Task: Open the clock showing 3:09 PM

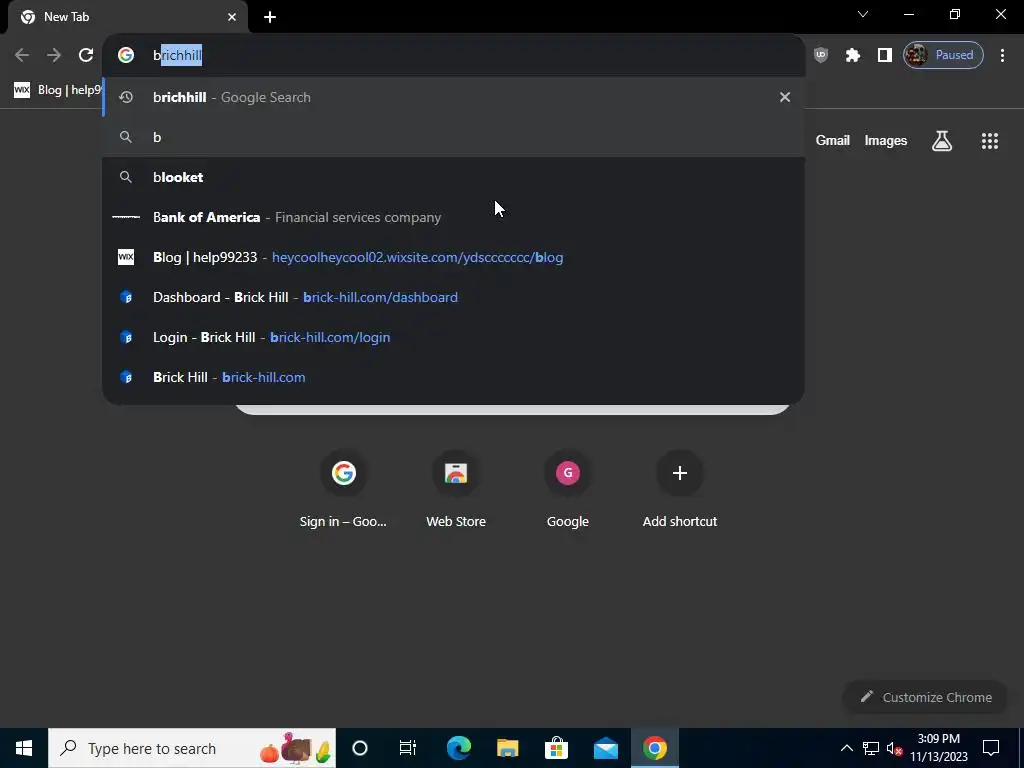Action: point(939,748)
